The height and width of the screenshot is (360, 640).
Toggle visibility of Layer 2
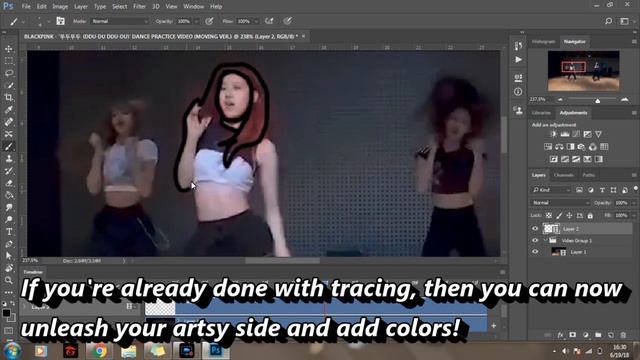click(x=535, y=229)
